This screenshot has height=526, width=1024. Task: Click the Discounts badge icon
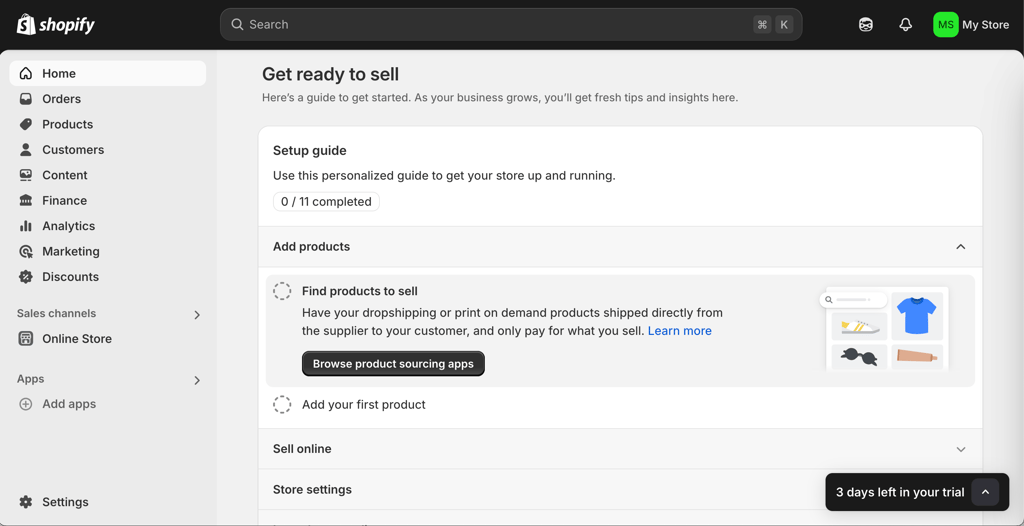(25, 277)
